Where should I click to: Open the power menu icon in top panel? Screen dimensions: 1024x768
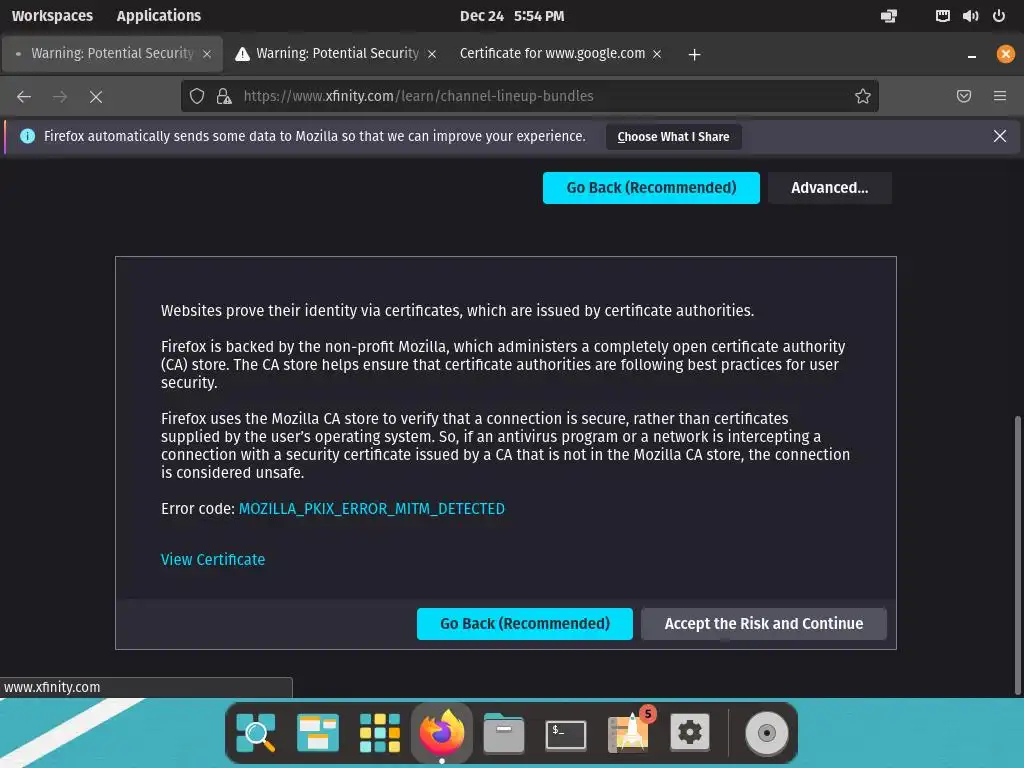pos(999,16)
